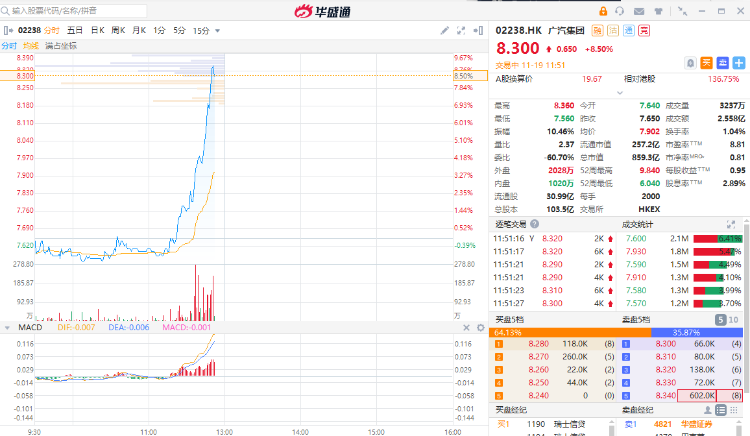750x436 pixels.
Task: Click broker 华盛证券 in sell queue
Action: point(696,424)
